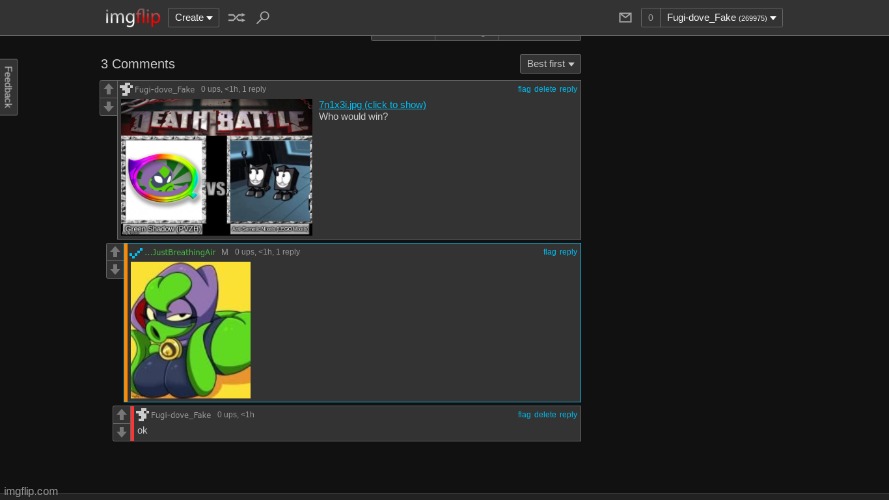
Task: Upvote the first Fugi-dove_Fake comment
Action: [x=108, y=90]
